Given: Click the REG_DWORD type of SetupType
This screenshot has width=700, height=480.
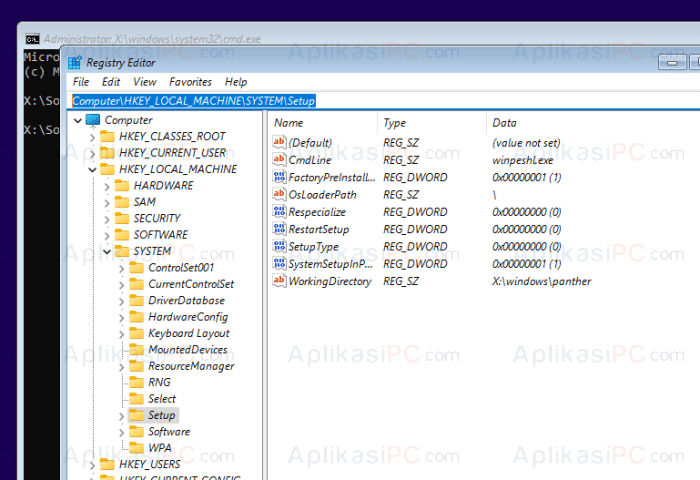Looking at the screenshot, I should [415, 246].
